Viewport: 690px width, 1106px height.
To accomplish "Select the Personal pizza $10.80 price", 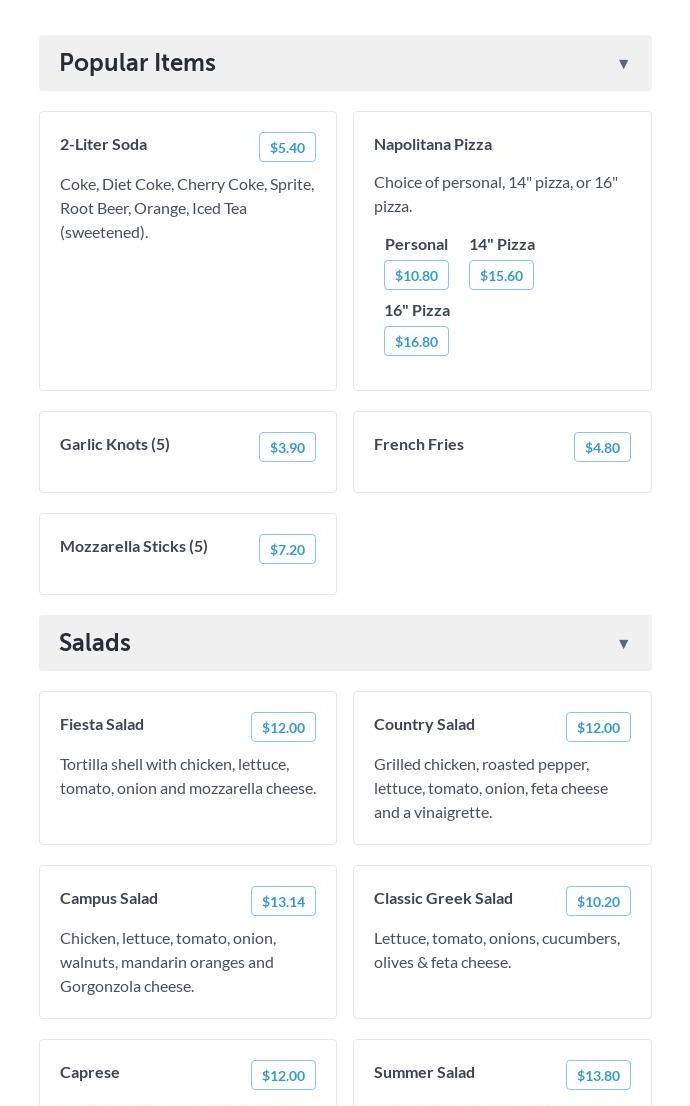I will pos(416,275).
